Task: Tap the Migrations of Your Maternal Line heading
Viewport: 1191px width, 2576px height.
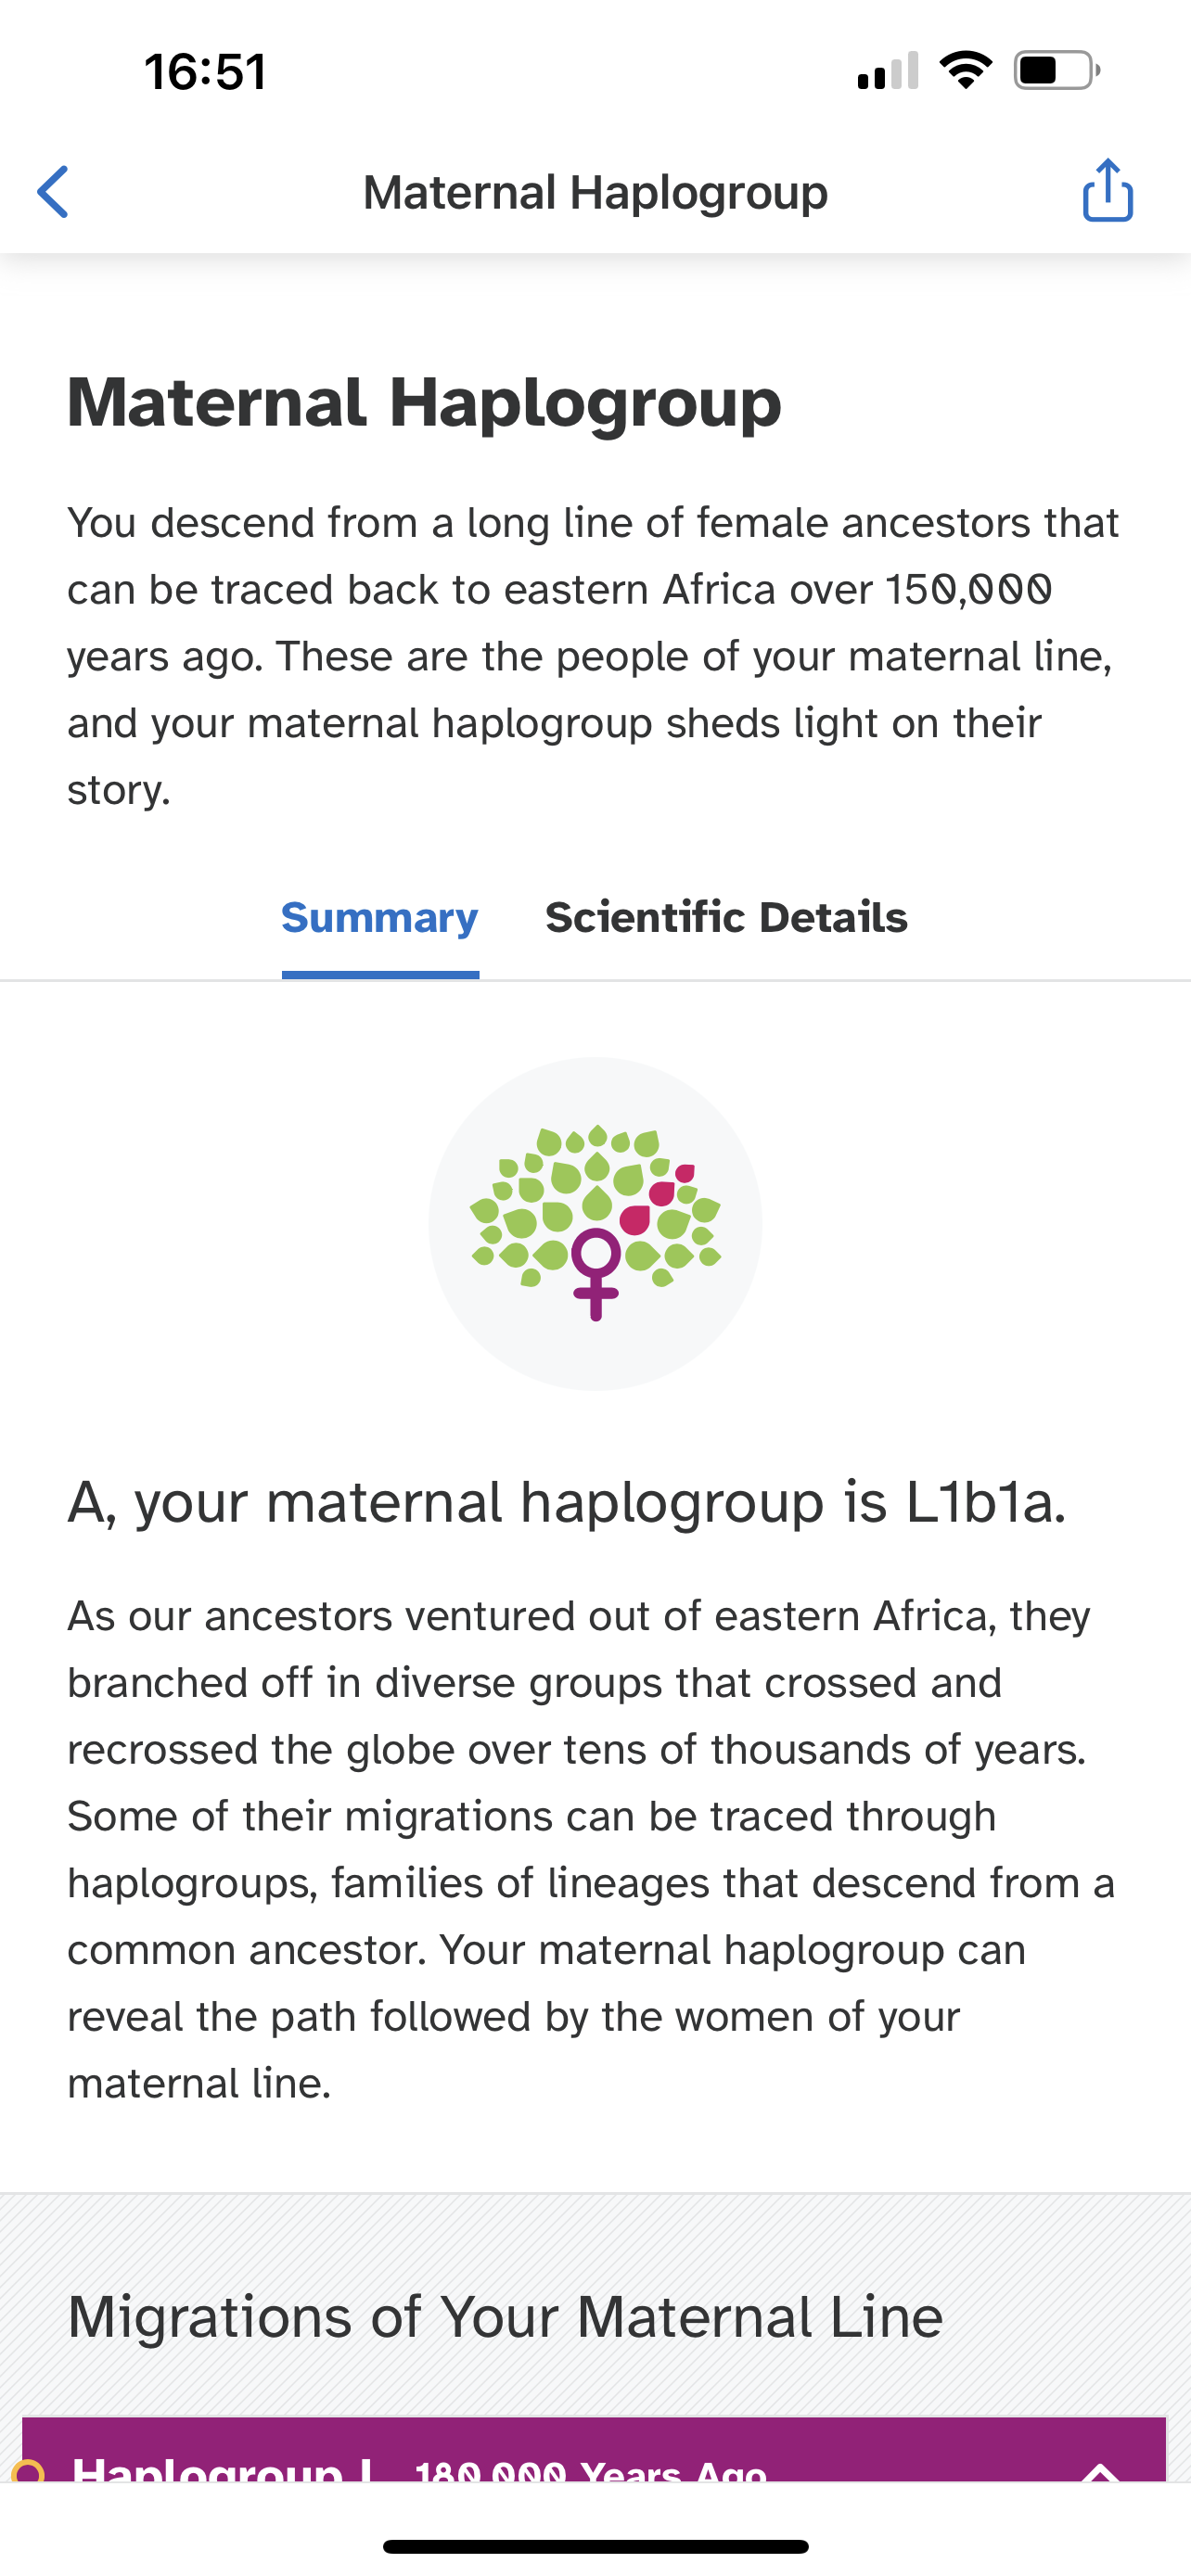Action: tap(505, 2317)
